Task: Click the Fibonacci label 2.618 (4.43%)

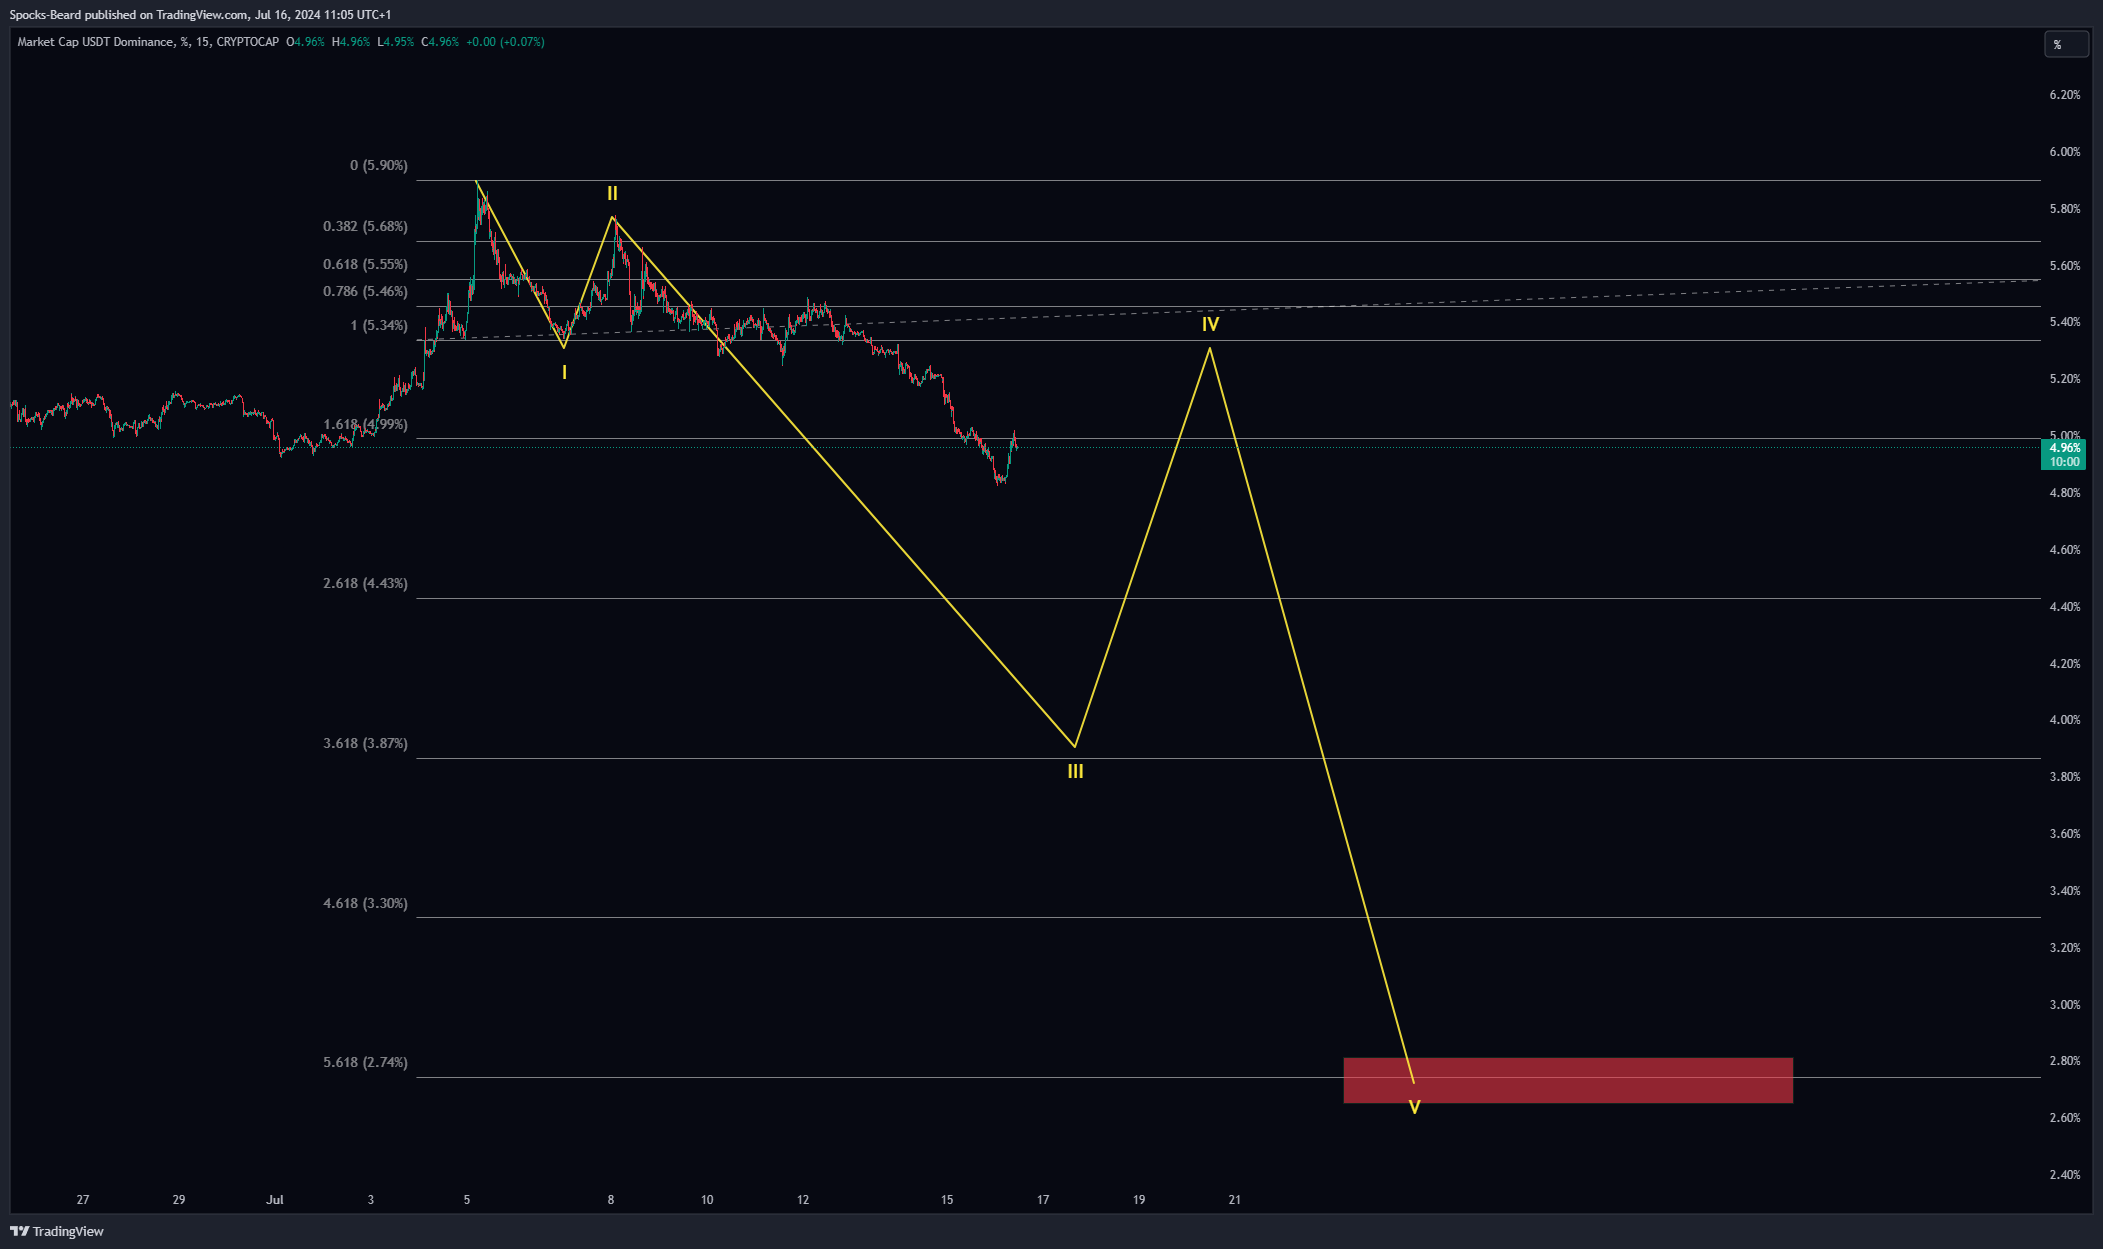Action: point(365,584)
